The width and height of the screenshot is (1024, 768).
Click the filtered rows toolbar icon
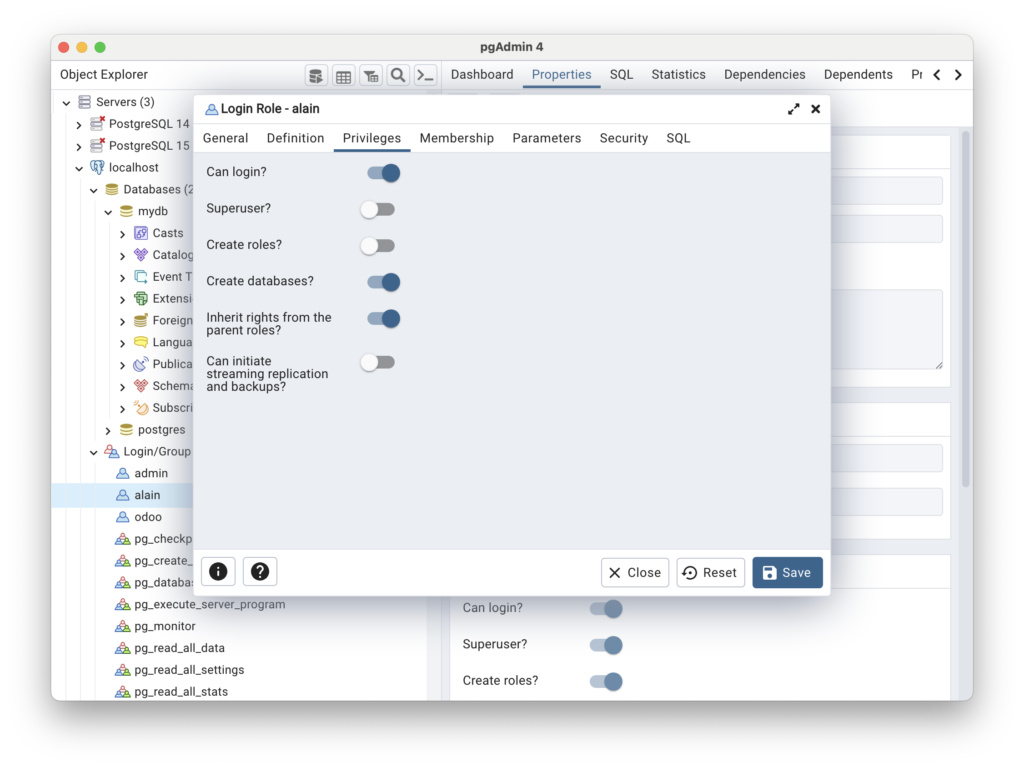(371, 76)
